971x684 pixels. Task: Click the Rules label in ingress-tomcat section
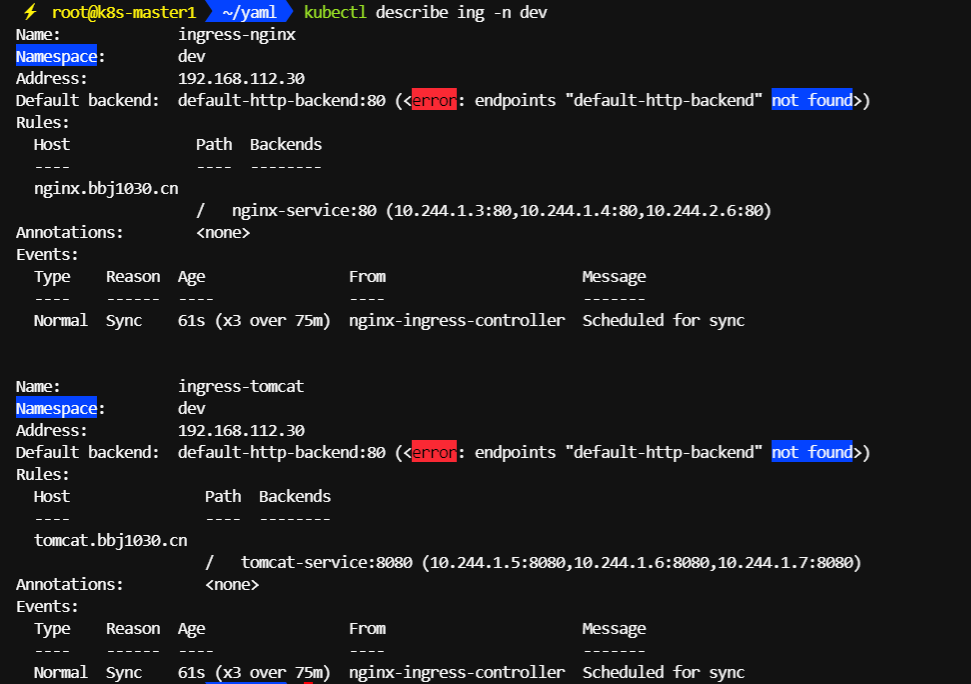point(43,474)
